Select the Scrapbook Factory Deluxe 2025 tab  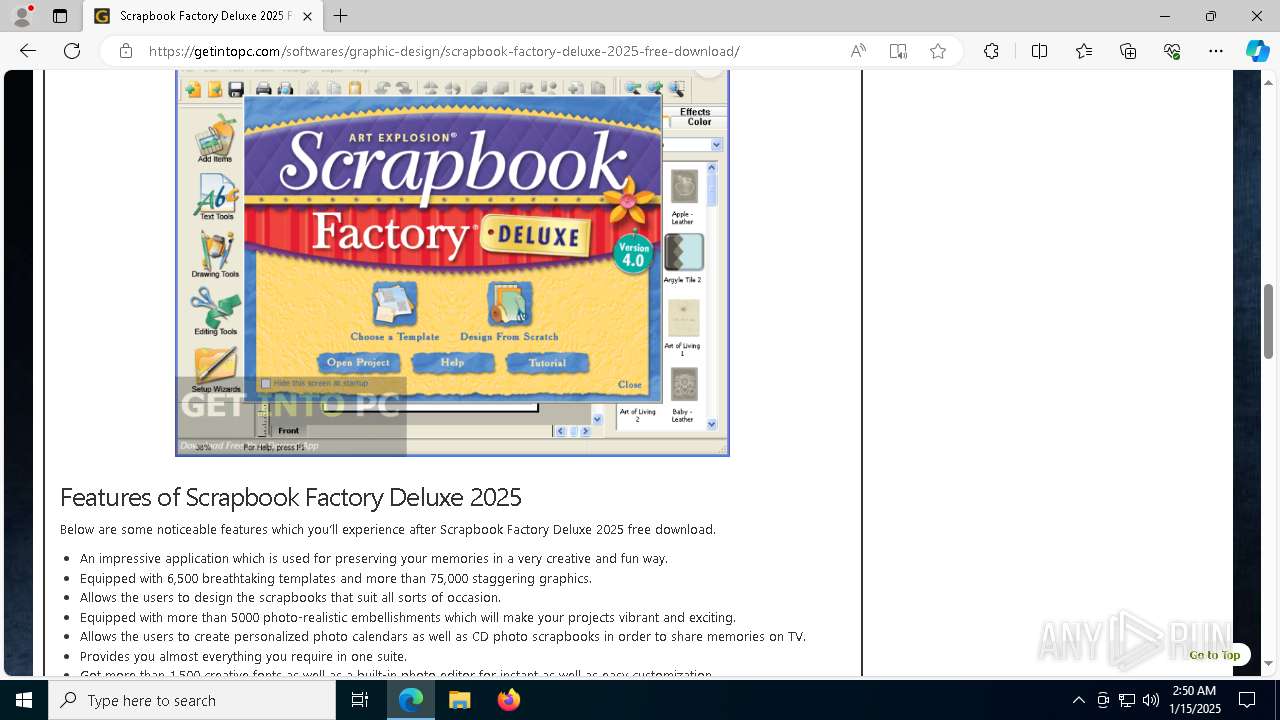pos(202,16)
